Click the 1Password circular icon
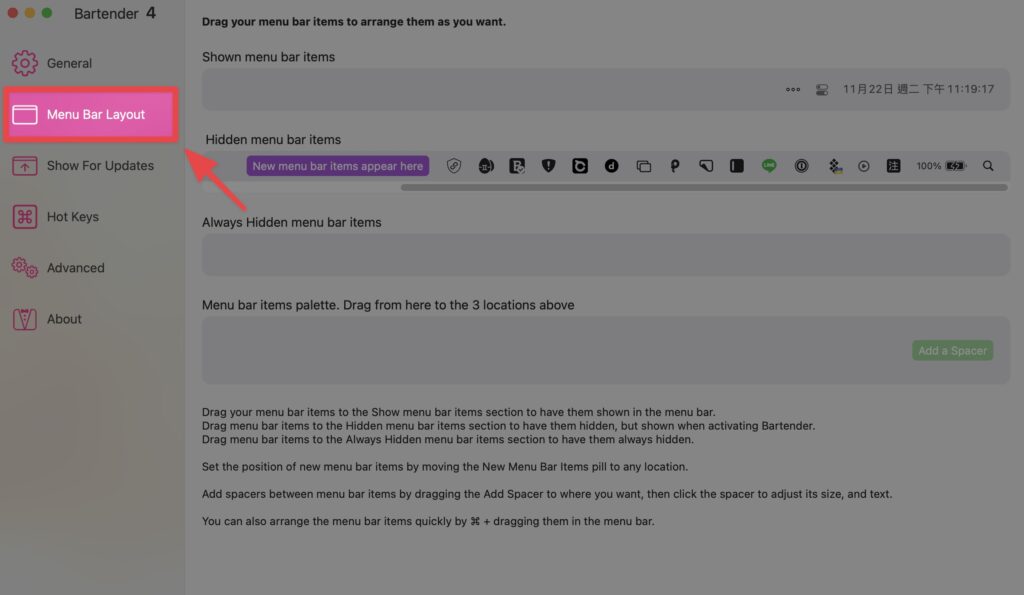Screen dimensions: 1024x595 click(801, 166)
